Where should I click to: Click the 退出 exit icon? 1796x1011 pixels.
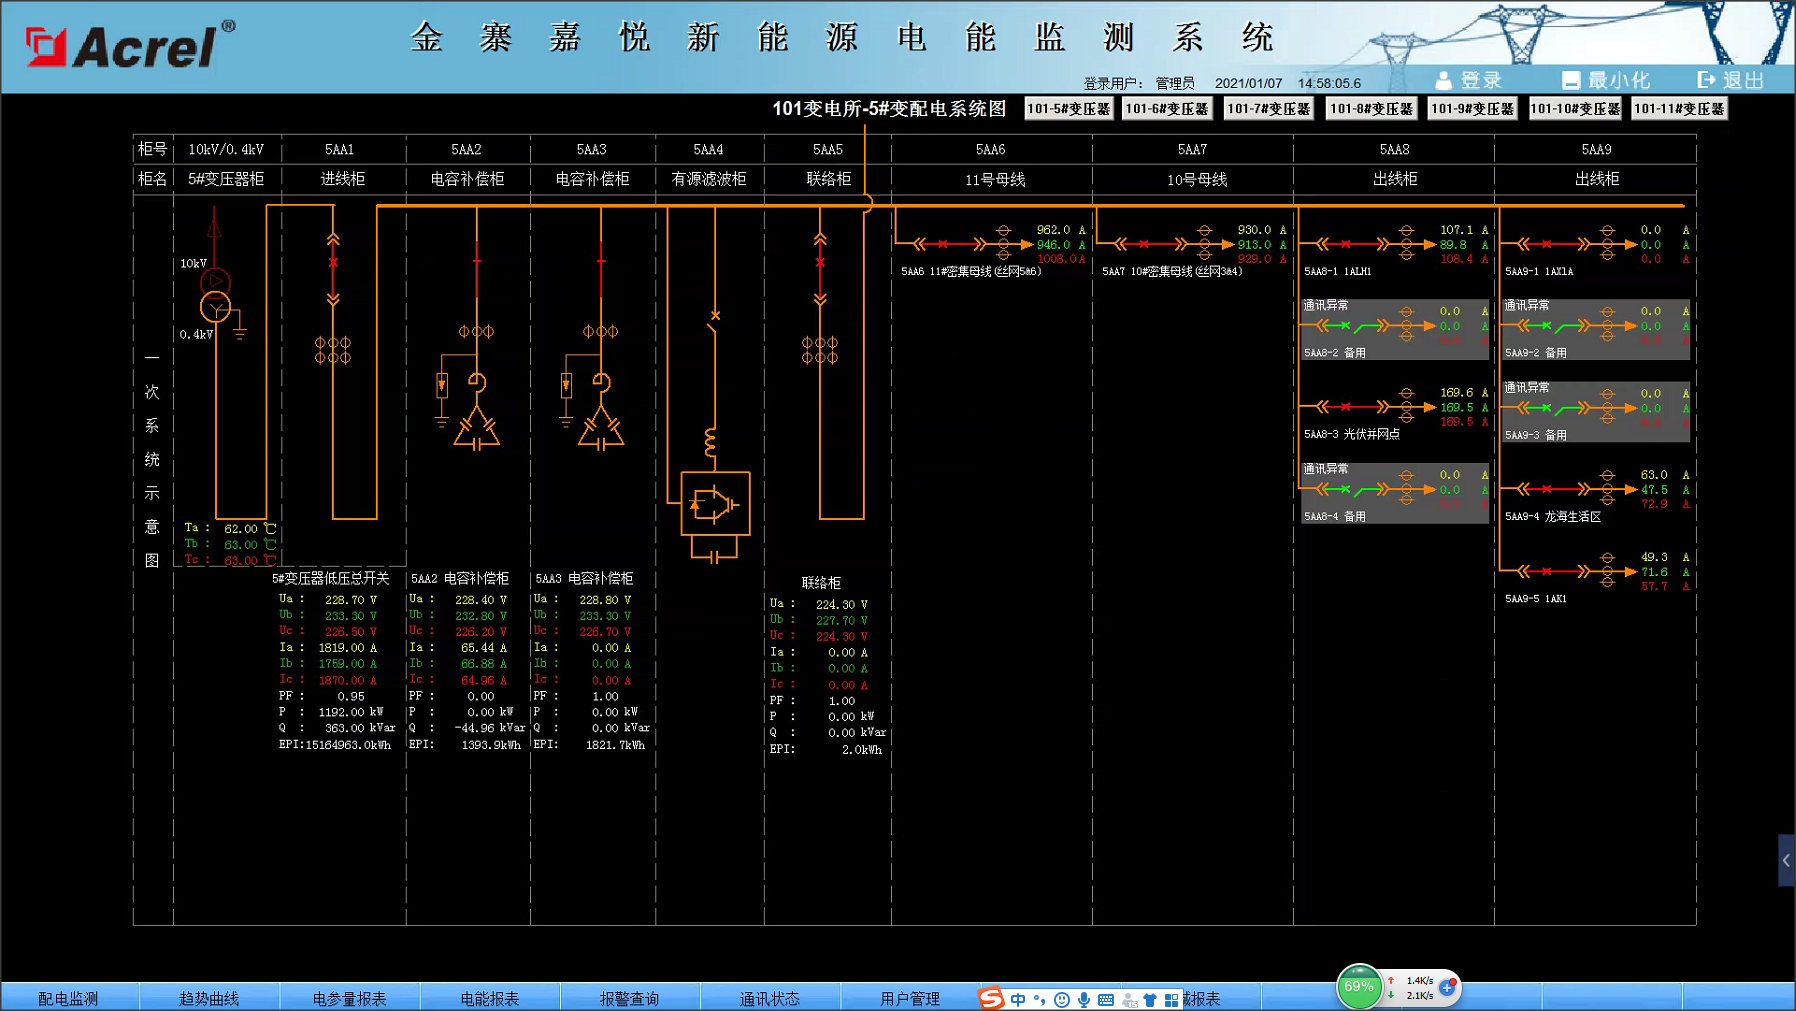tap(1706, 80)
